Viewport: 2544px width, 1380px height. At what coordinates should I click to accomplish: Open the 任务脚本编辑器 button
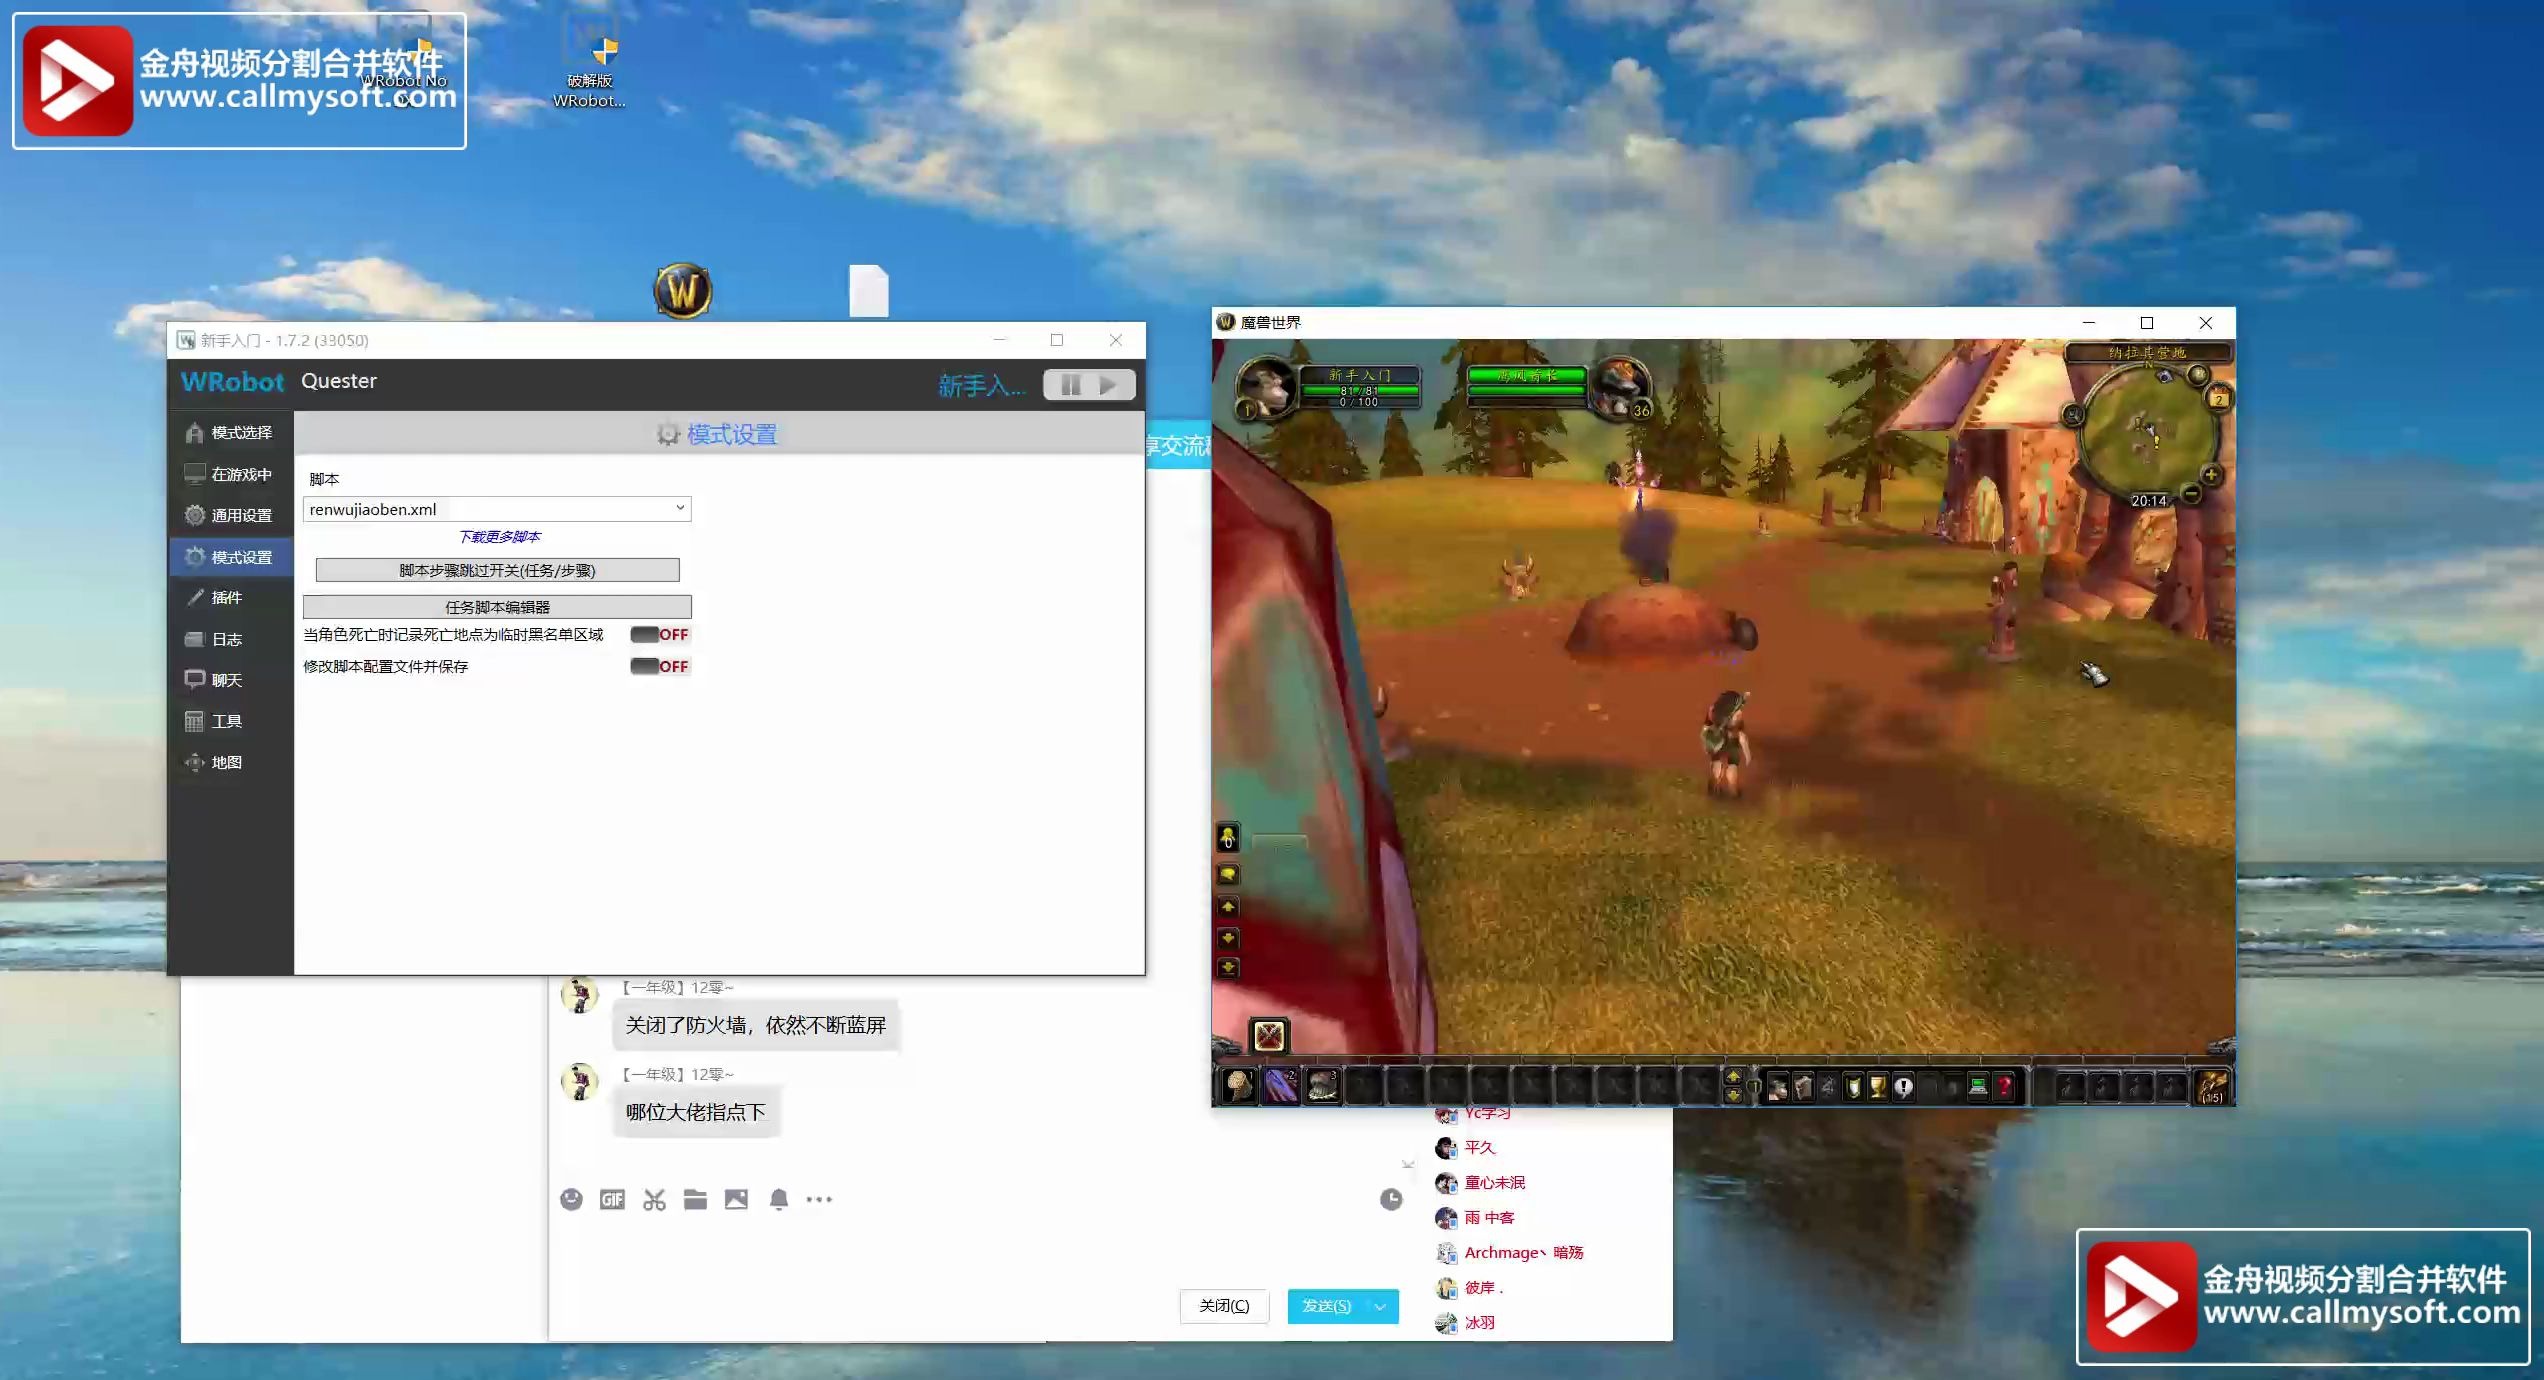(497, 607)
